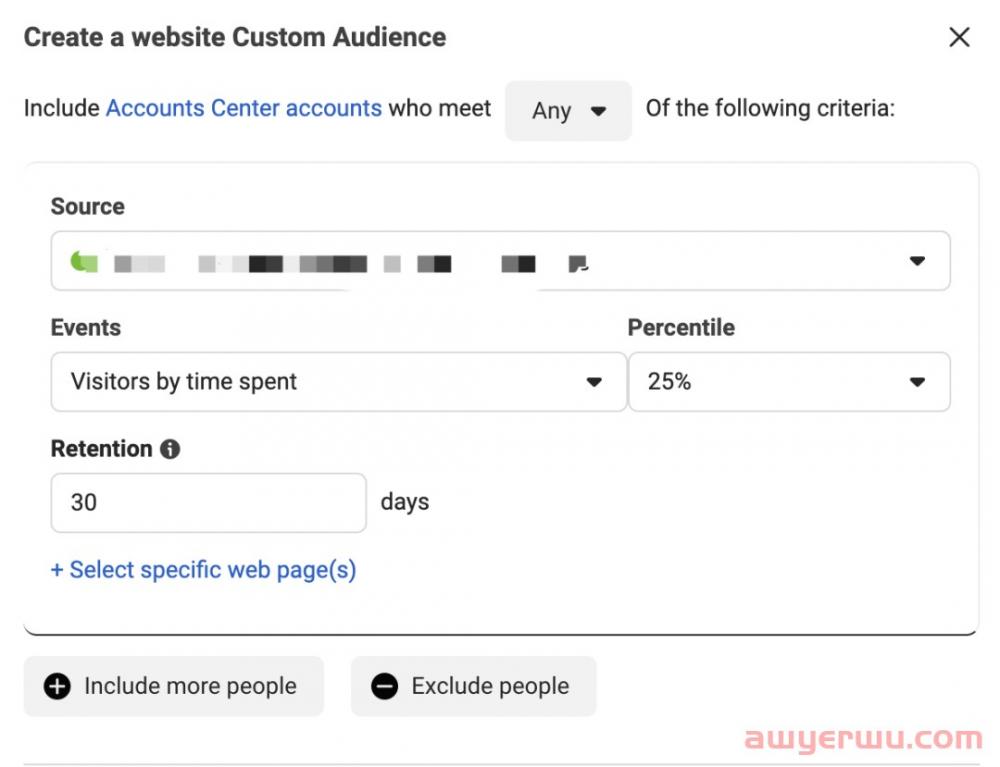The height and width of the screenshot is (767, 1000).
Task: Click the Retention days input field
Action: [x=208, y=502]
